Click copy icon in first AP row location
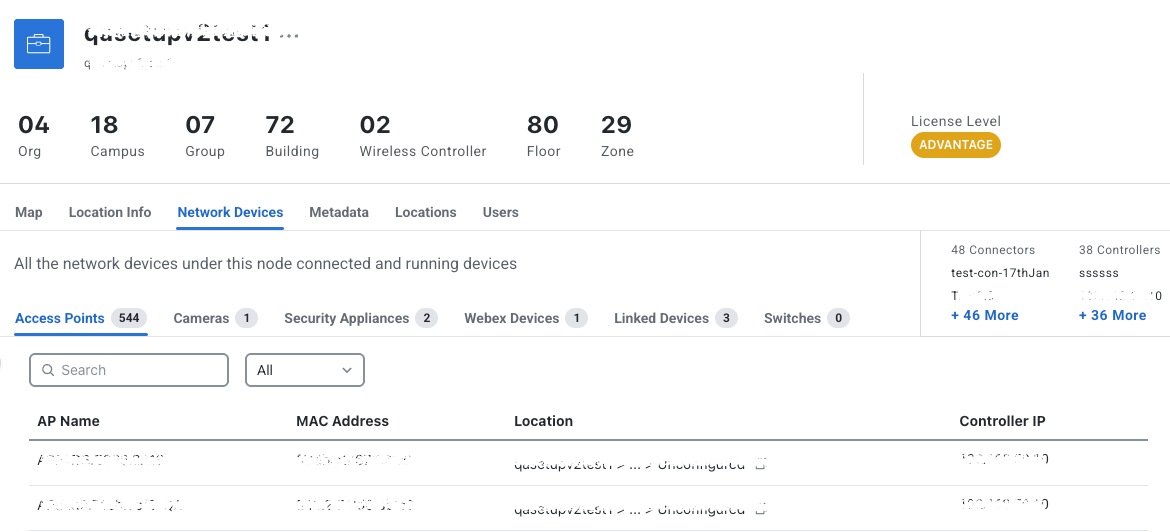The image size is (1170, 532). (x=760, y=464)
